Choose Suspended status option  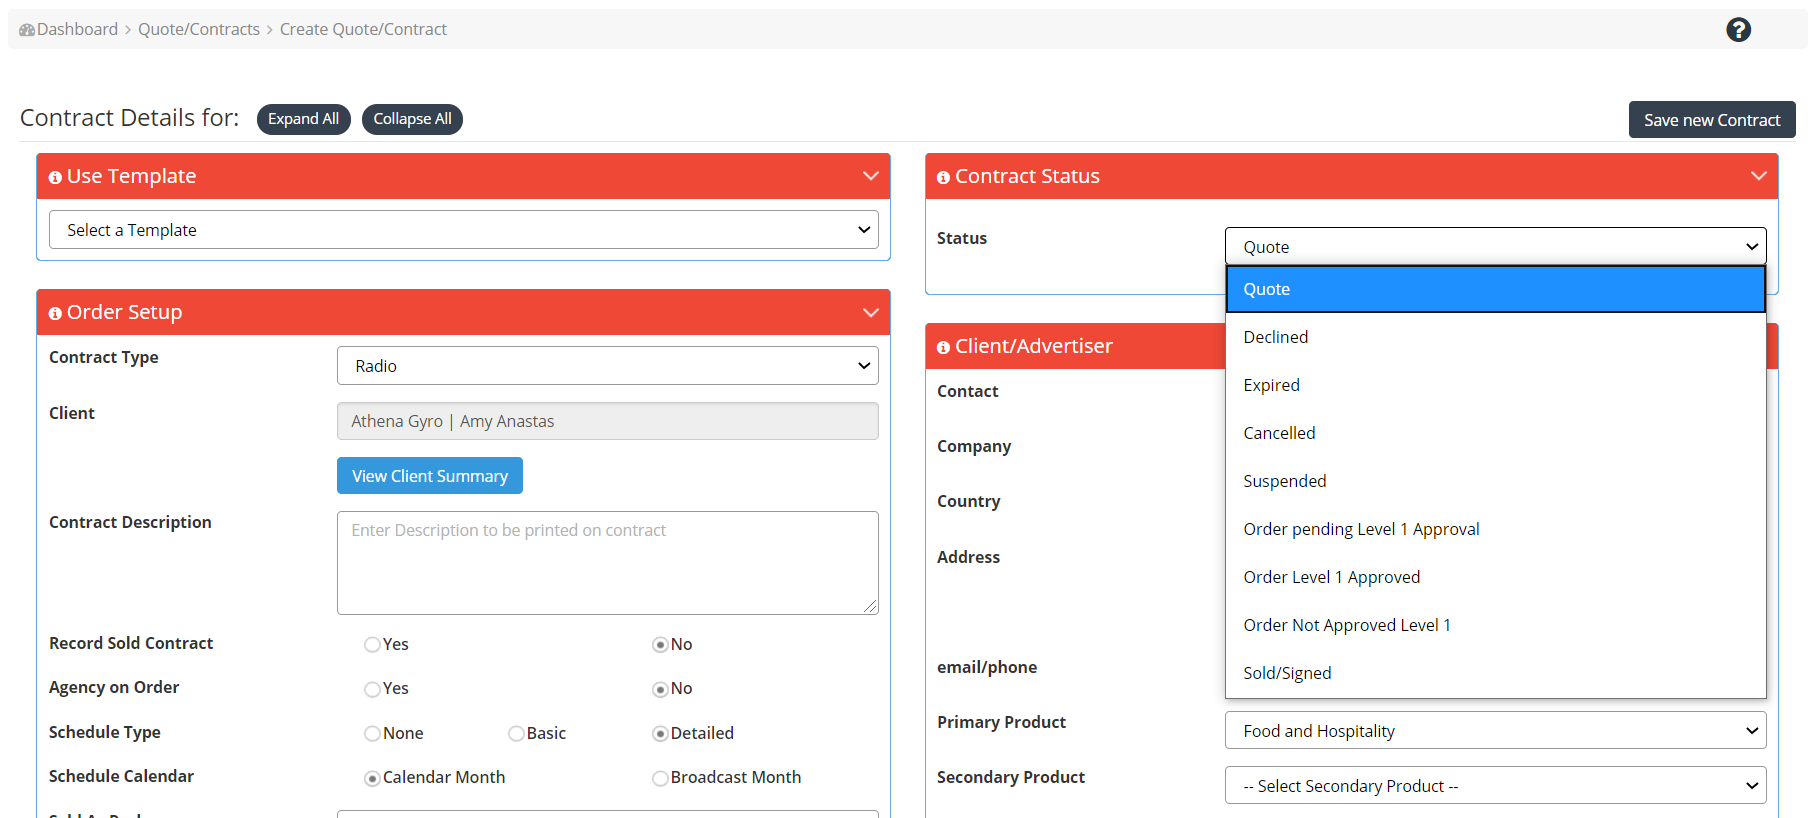click(1495, 481)
